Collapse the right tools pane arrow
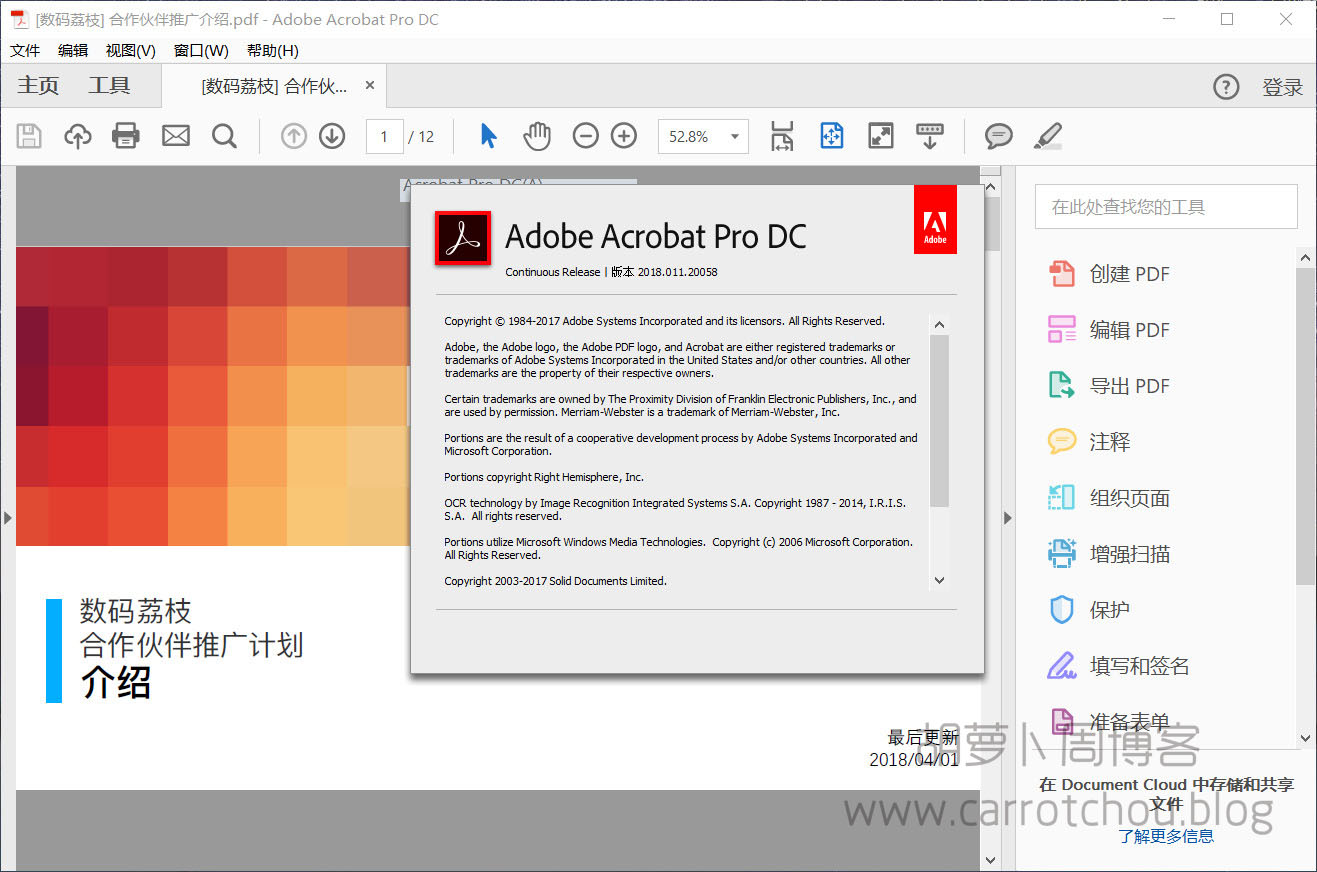The width and height of the screenshot is (1317, 872). 1007,518
